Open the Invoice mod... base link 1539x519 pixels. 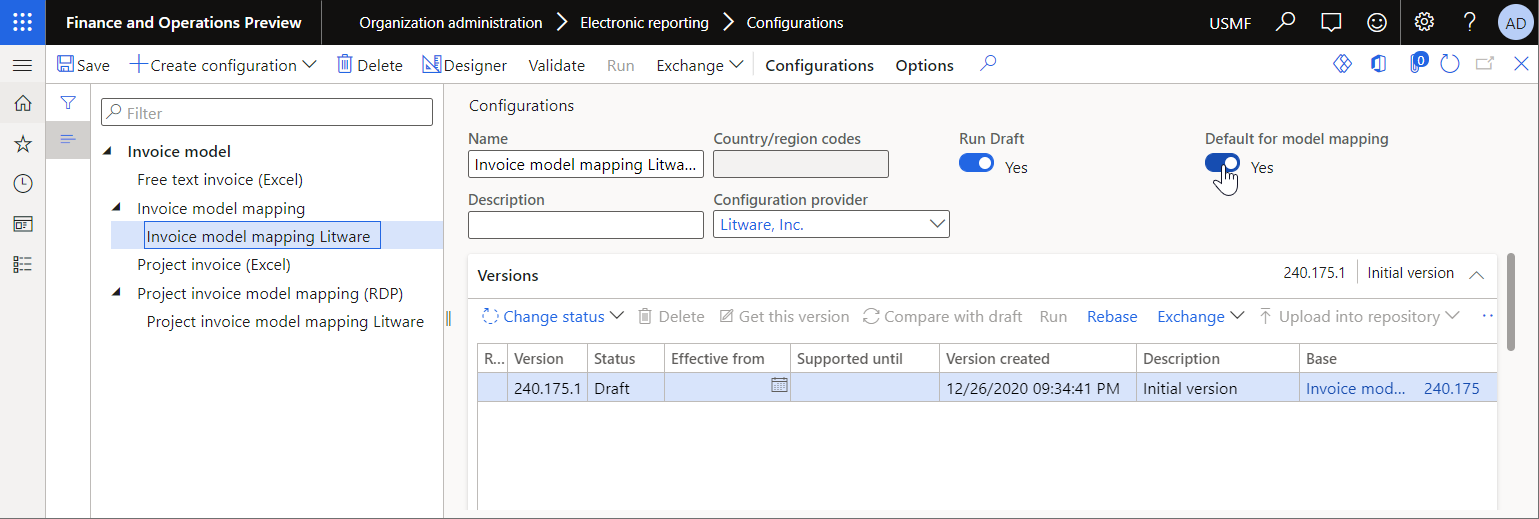pyautogui.click(x=1356, y=388)
